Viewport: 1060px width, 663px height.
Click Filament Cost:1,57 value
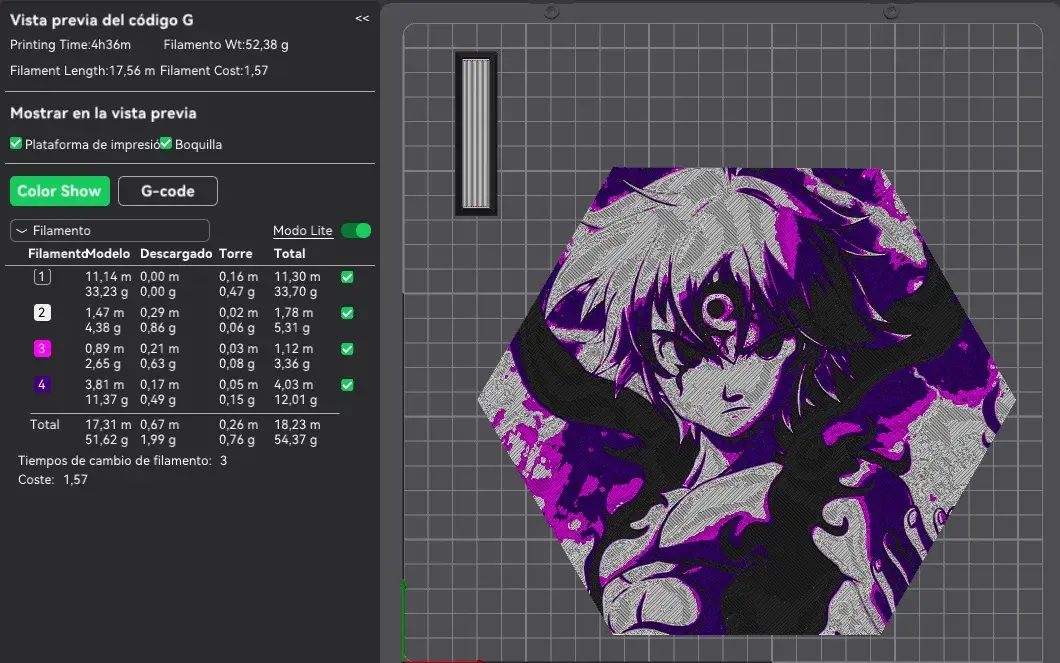(x=214, y=70)
